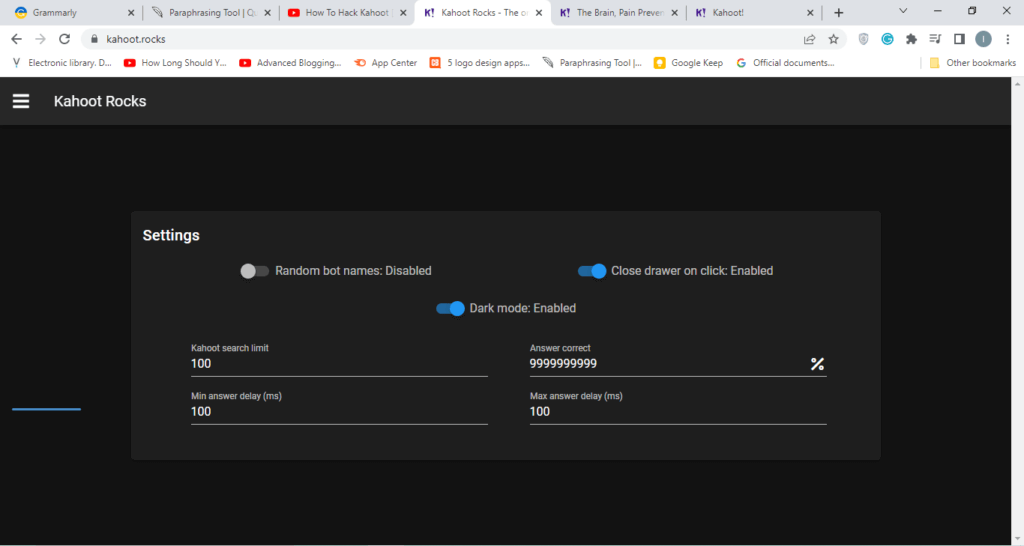
Task: Open the profile avatar menu
Action: [984, 39]
